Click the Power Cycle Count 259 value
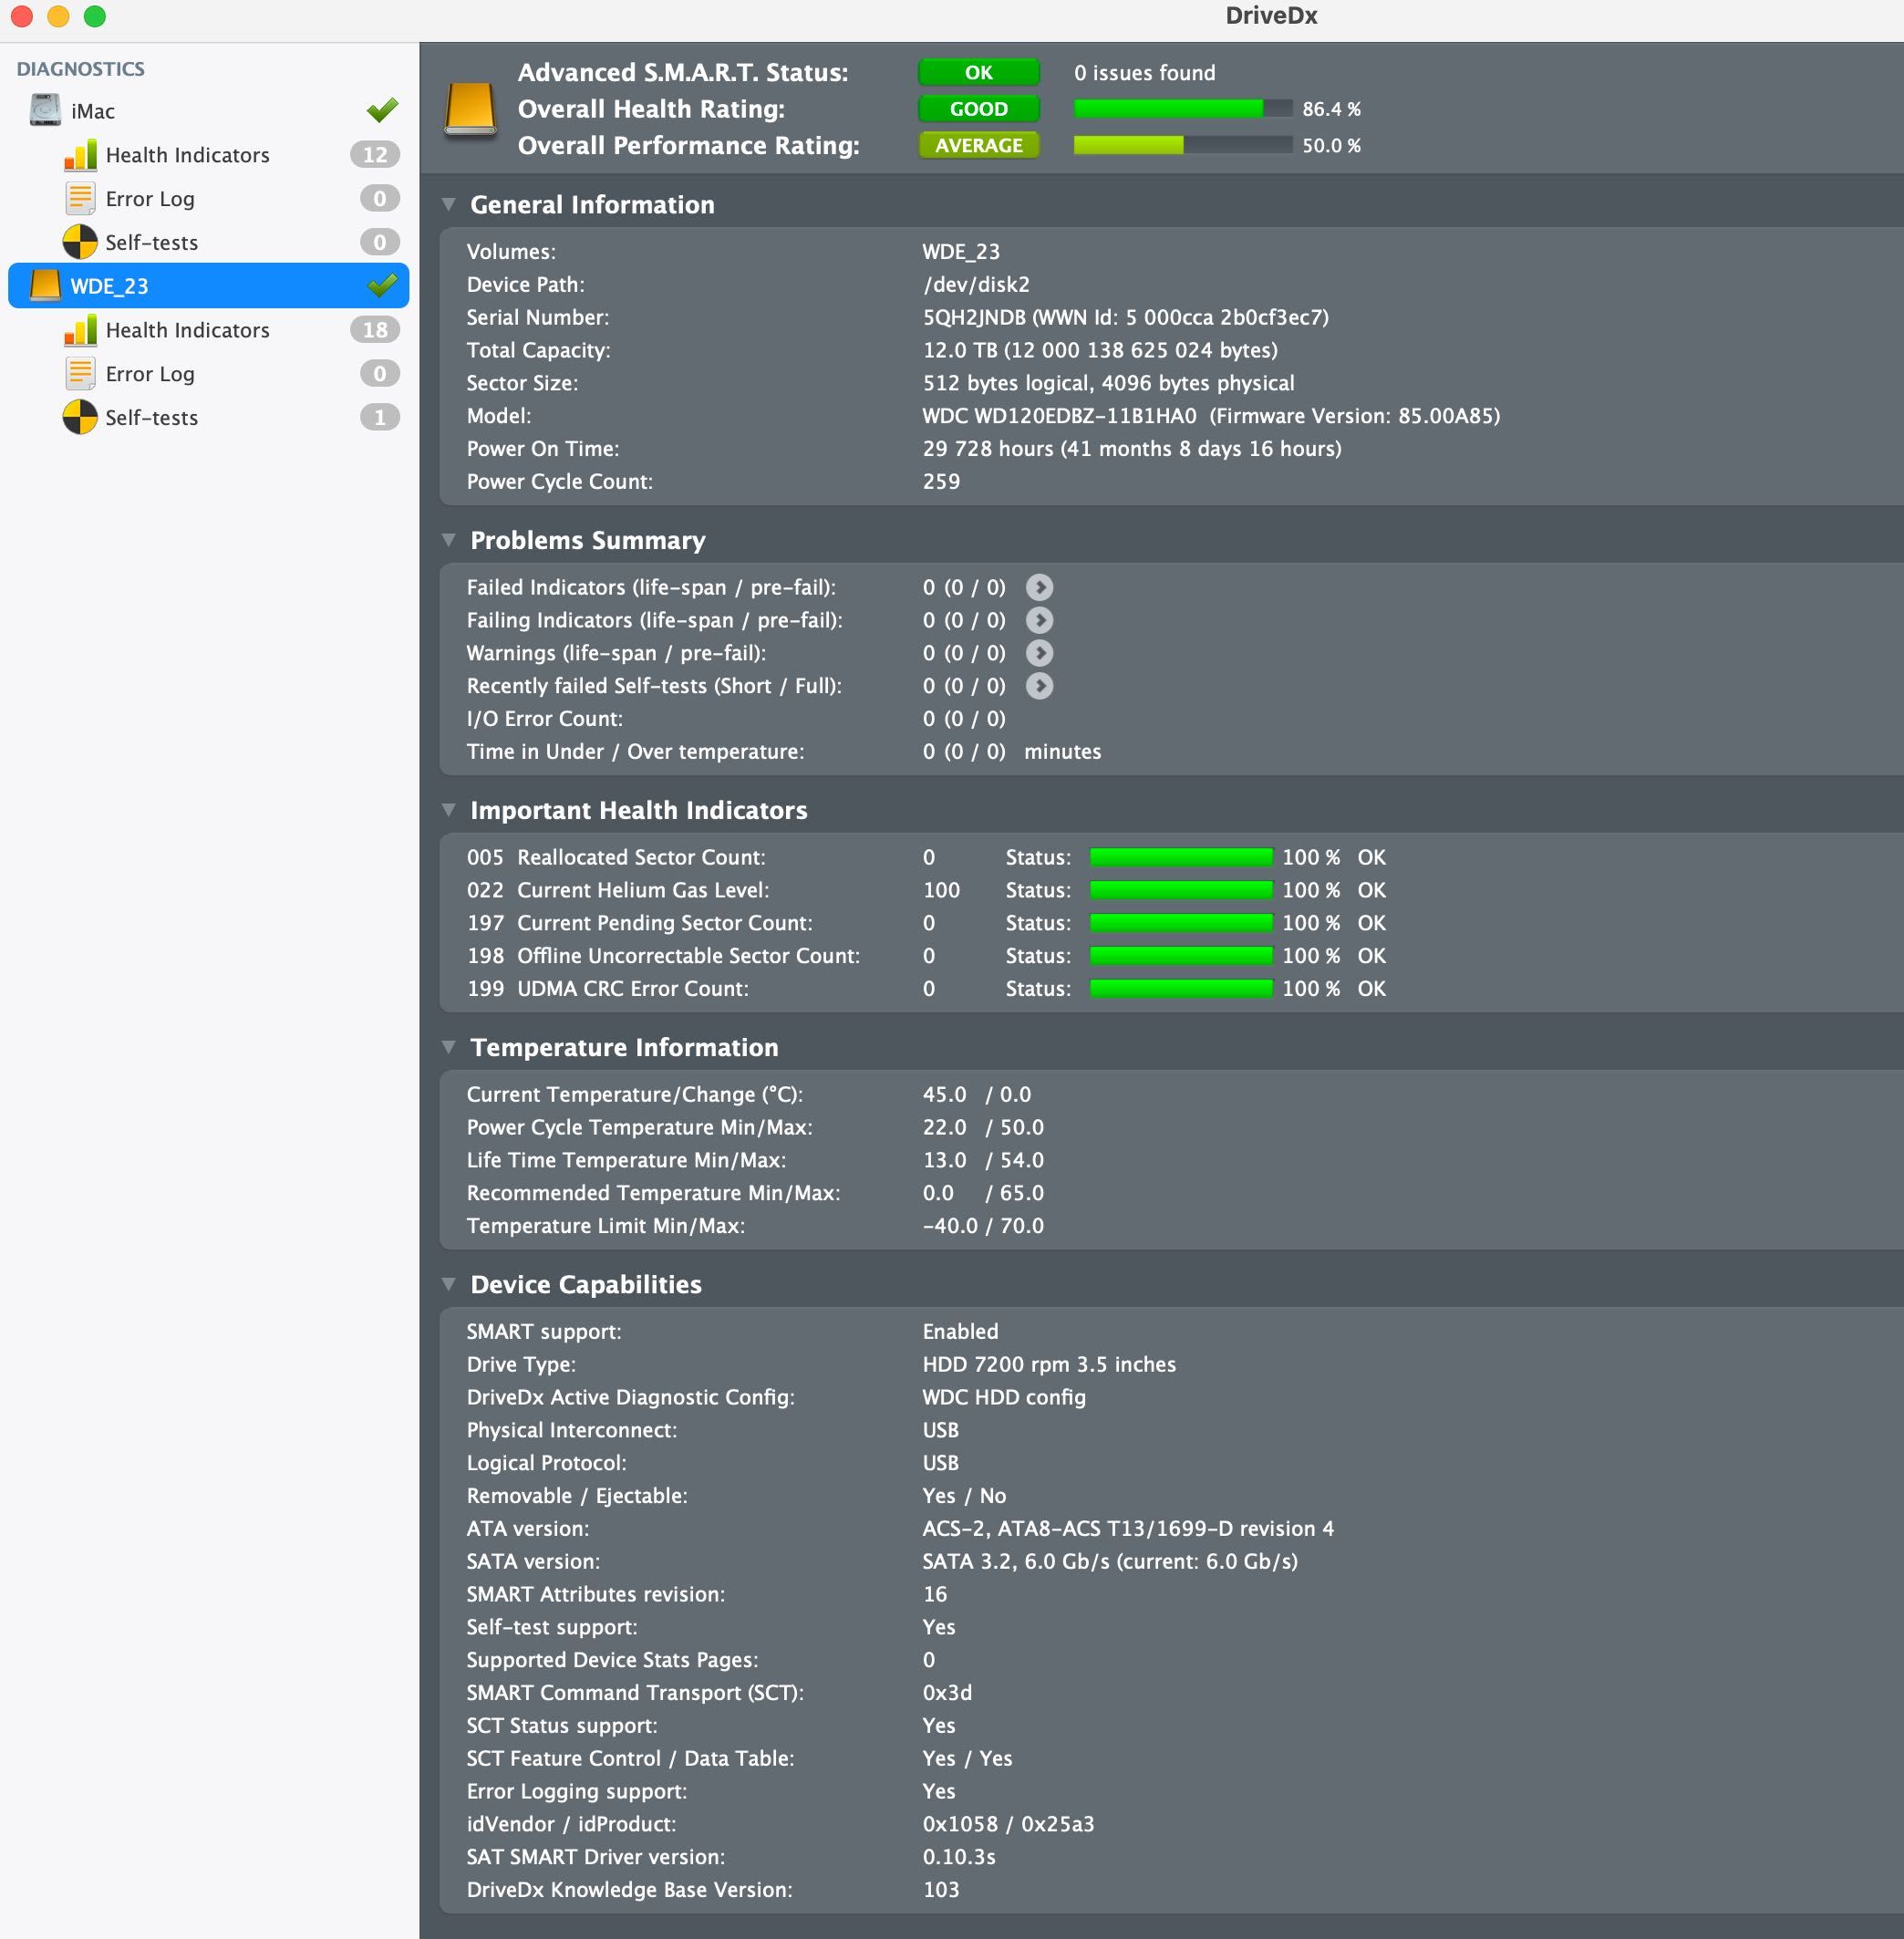Viewport: 1904px width, 1939px height. (941, 481)
